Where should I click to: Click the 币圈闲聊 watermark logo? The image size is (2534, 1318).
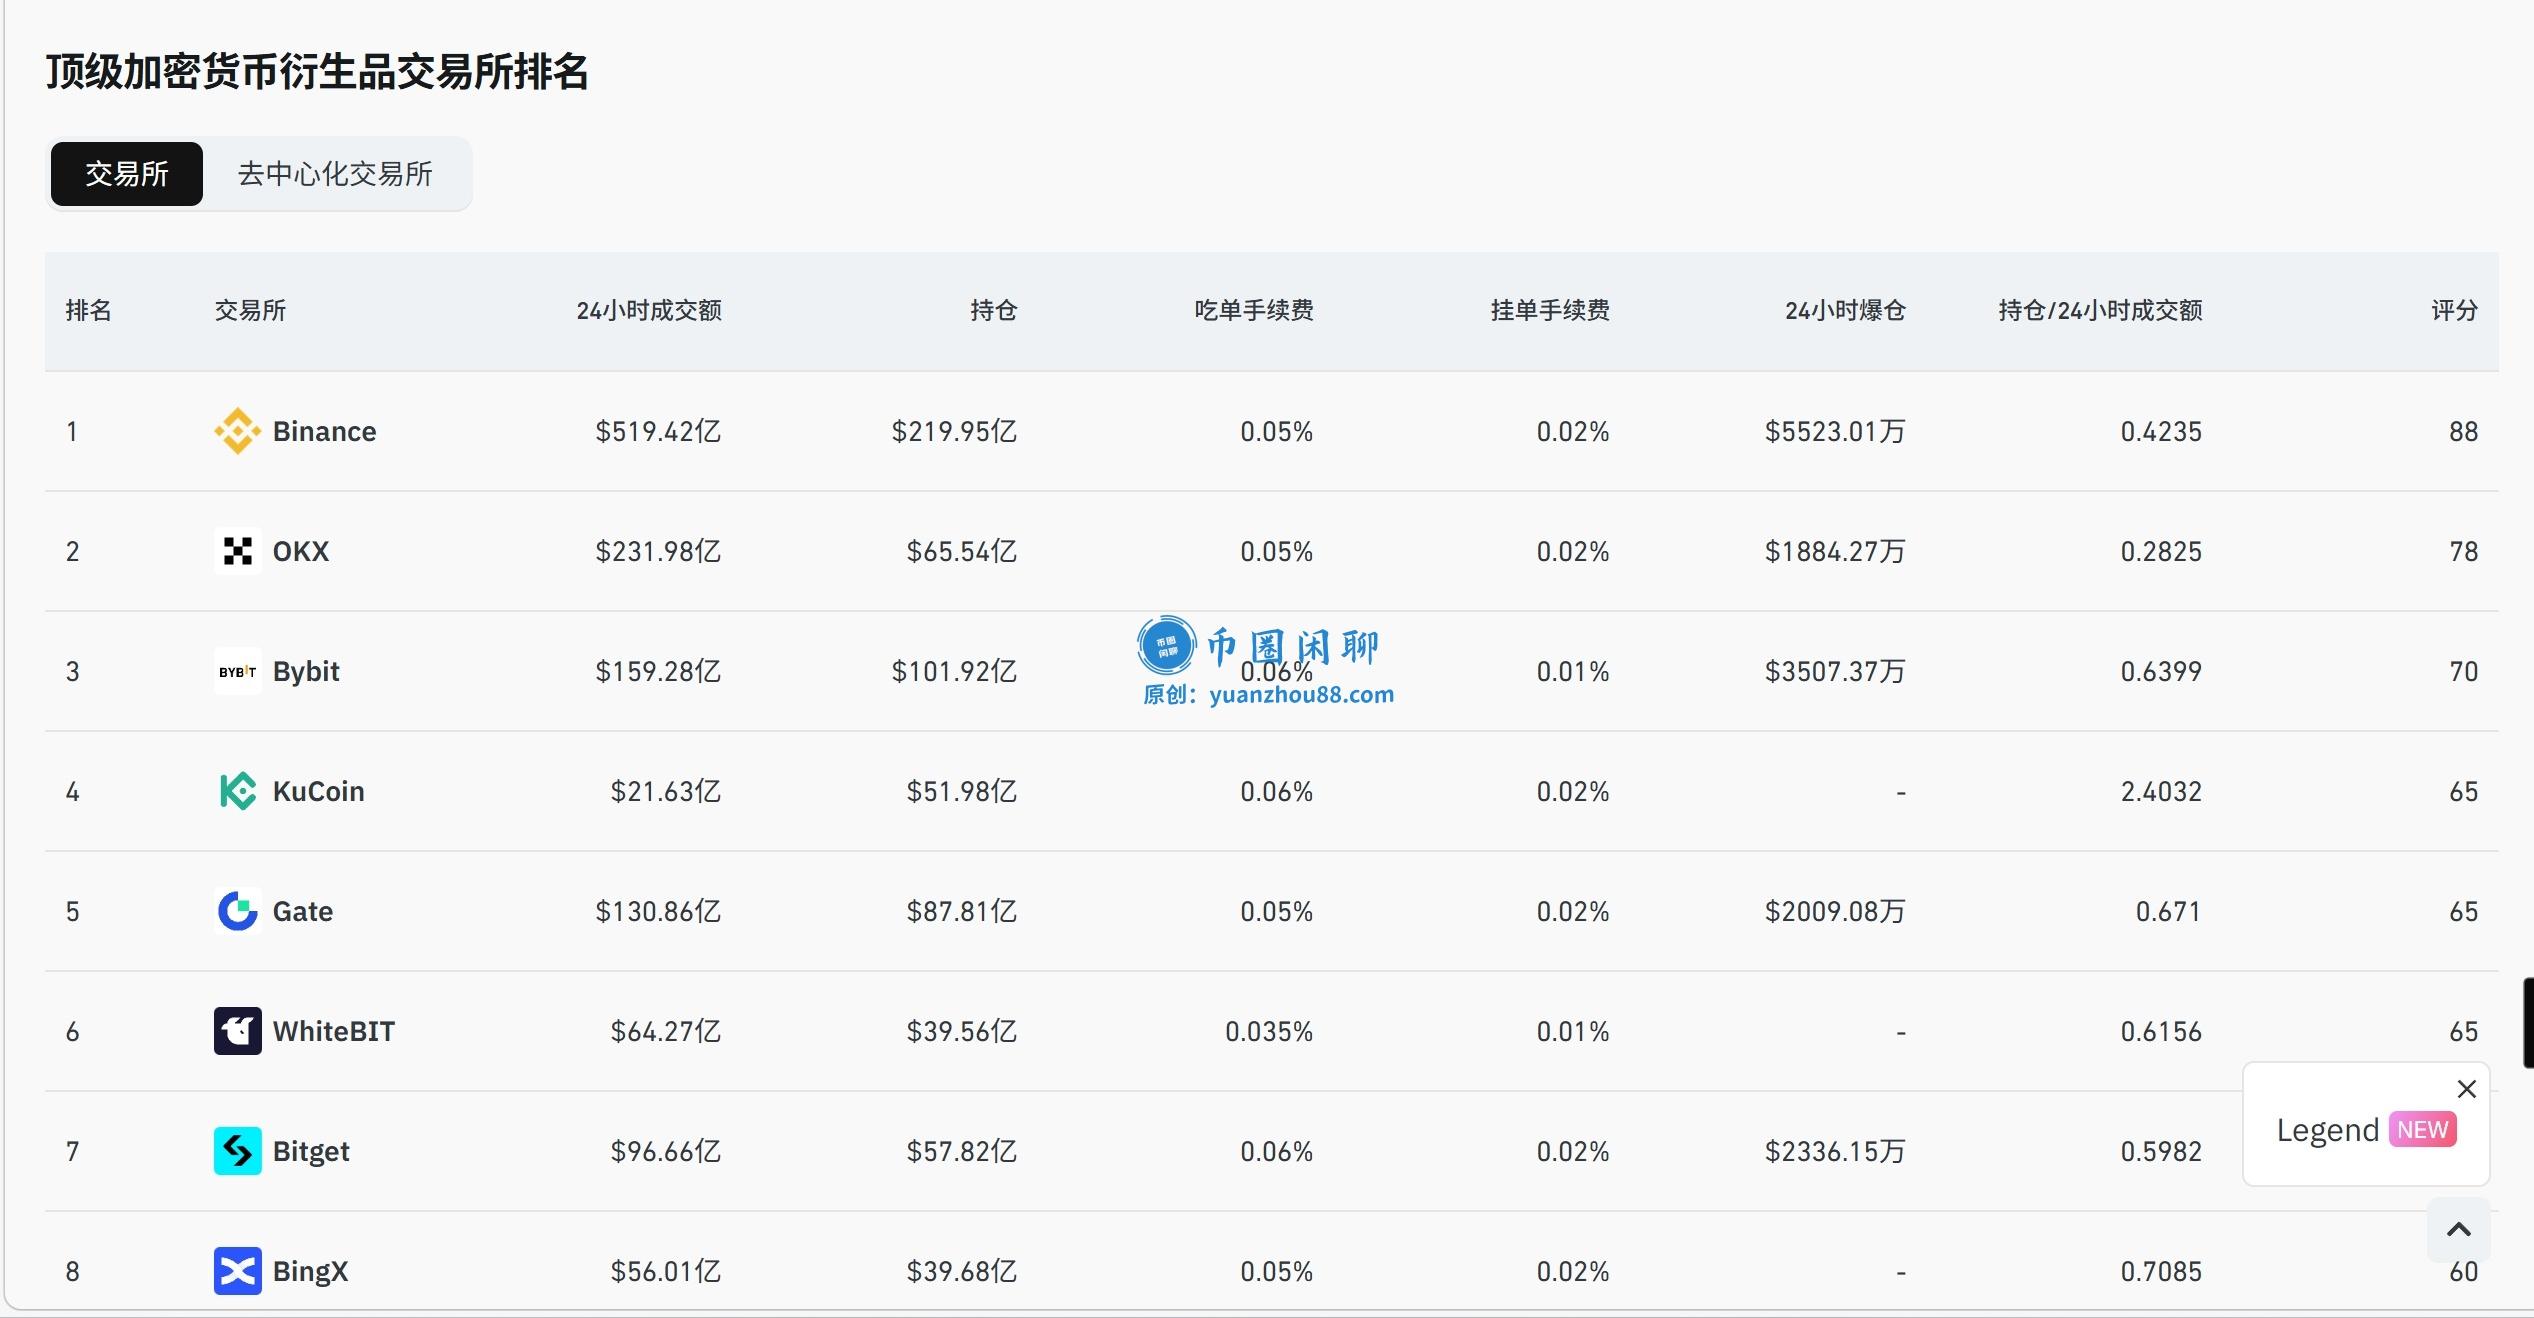point(1167,645)
